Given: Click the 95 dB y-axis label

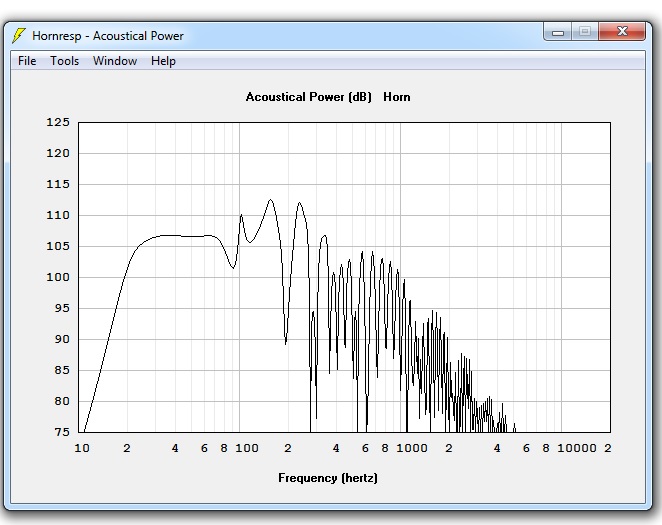Looking at the screenshot, I should [x=62, y=308].
